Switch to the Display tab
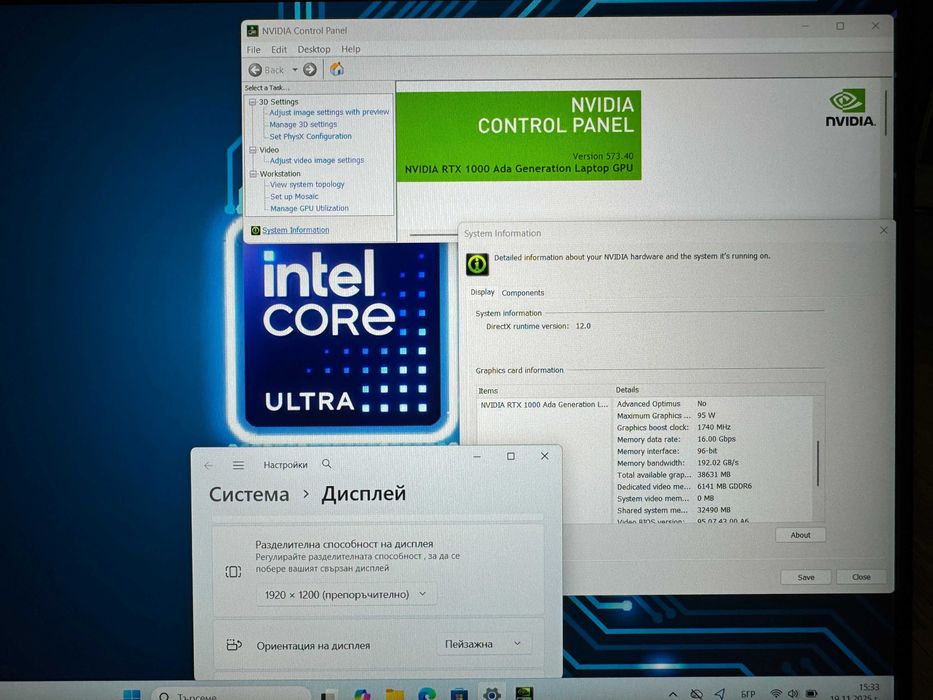The width and height of the screenshot is (933, 700). point(483,292)
